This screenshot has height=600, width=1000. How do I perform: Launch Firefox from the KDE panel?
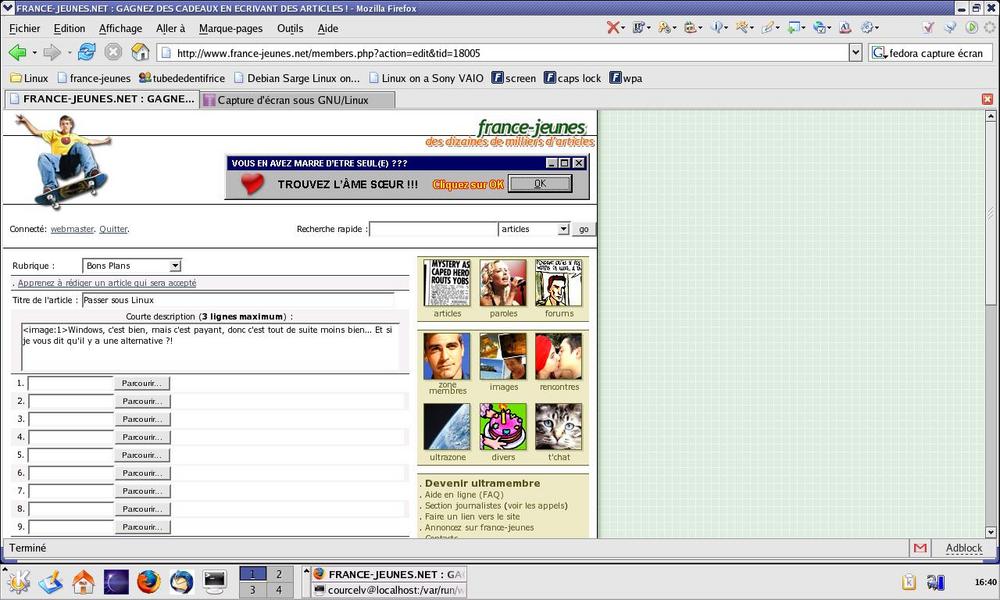tap(149, 581)
